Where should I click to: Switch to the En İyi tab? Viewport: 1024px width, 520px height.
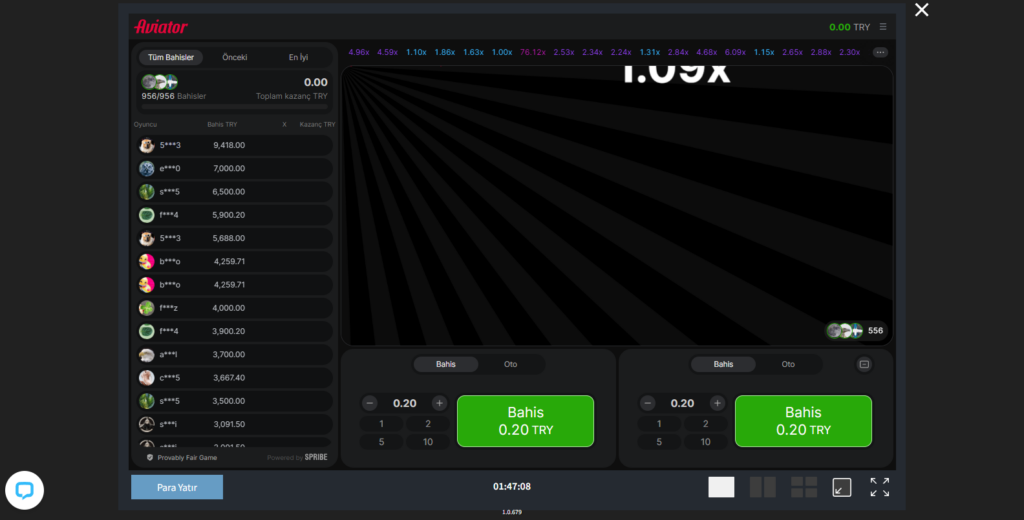pyautogui.click(x=298, y=57)
